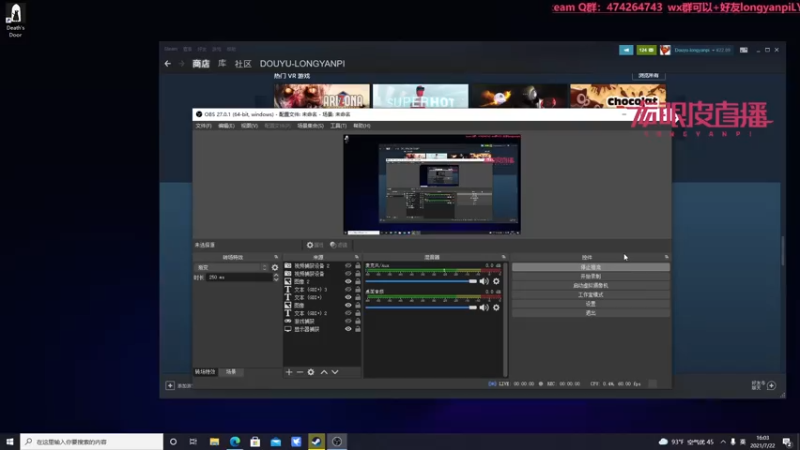800x450 pixels.
Task: Toggle visibility of 文本 (GDI+) 3
Action: pos(348,290)
